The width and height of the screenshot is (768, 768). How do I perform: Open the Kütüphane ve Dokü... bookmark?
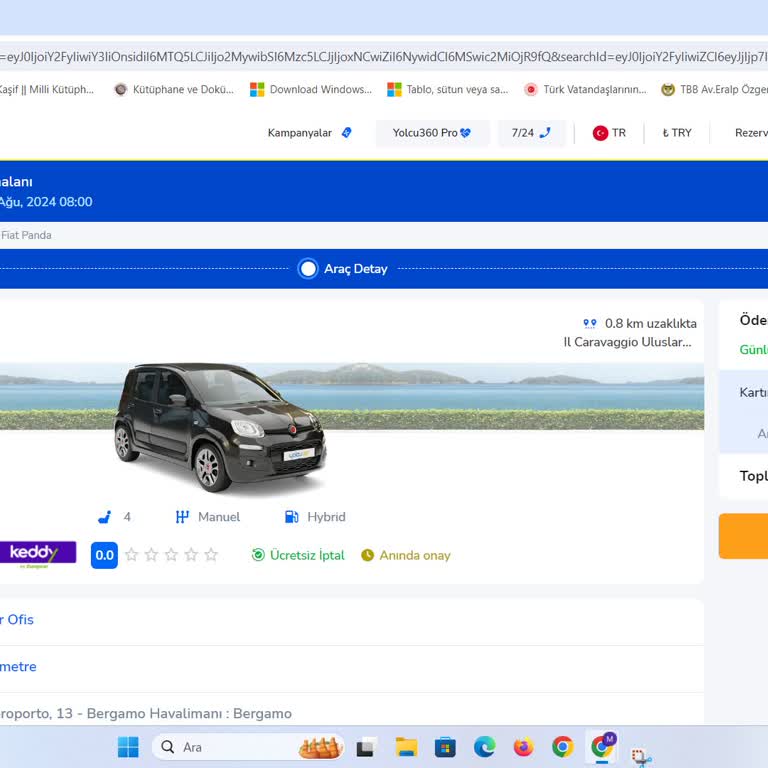[x=174, y=89]
